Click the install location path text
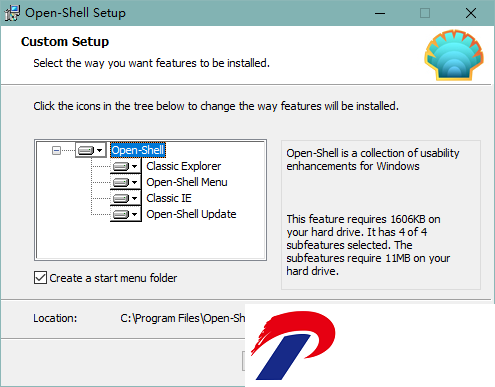 [x=183, y=318]
